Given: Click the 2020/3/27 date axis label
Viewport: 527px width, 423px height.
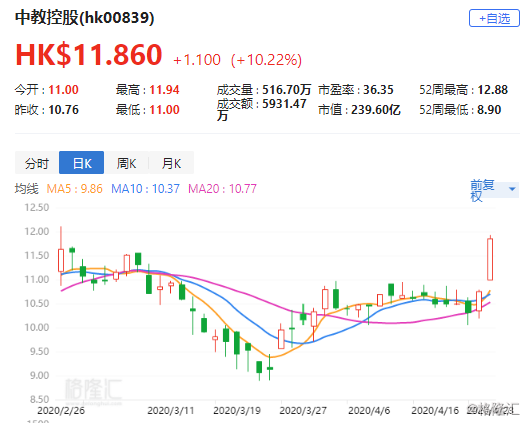Looking at the screenshot, I should [303, 410].
